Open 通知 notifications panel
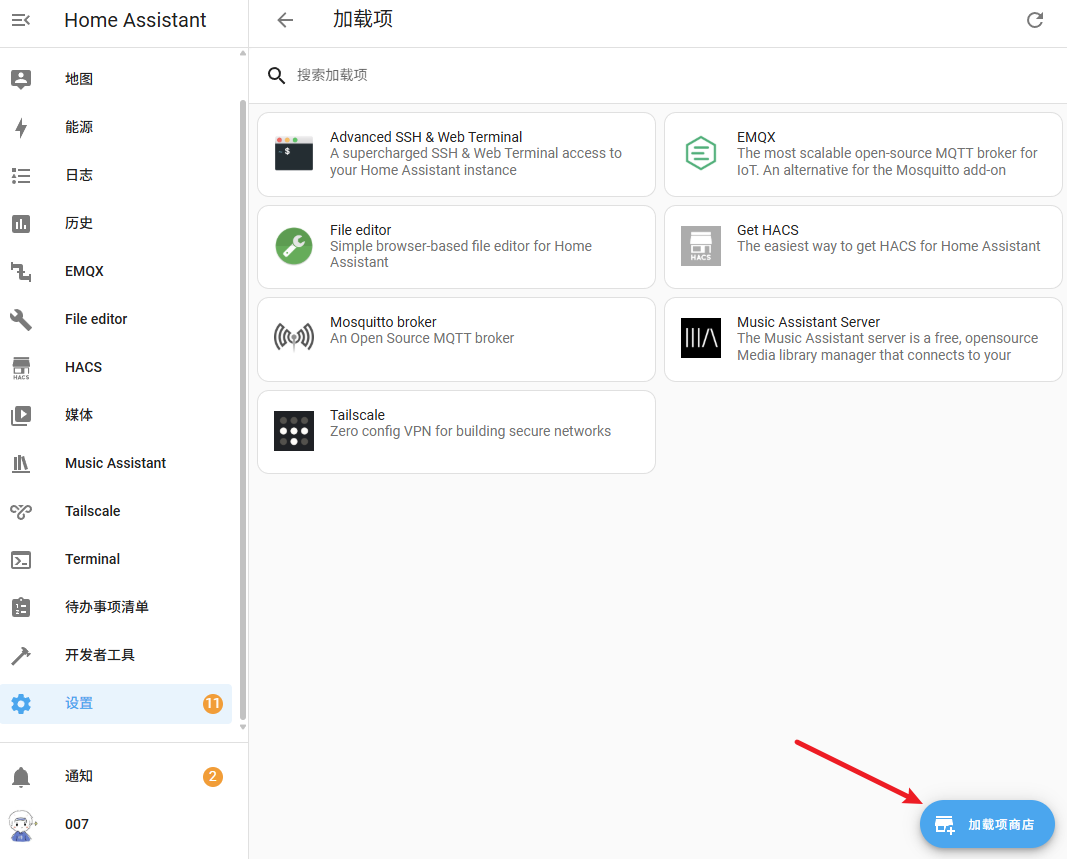This screenshot has height=859, width=1067. (x=79, y=776)
